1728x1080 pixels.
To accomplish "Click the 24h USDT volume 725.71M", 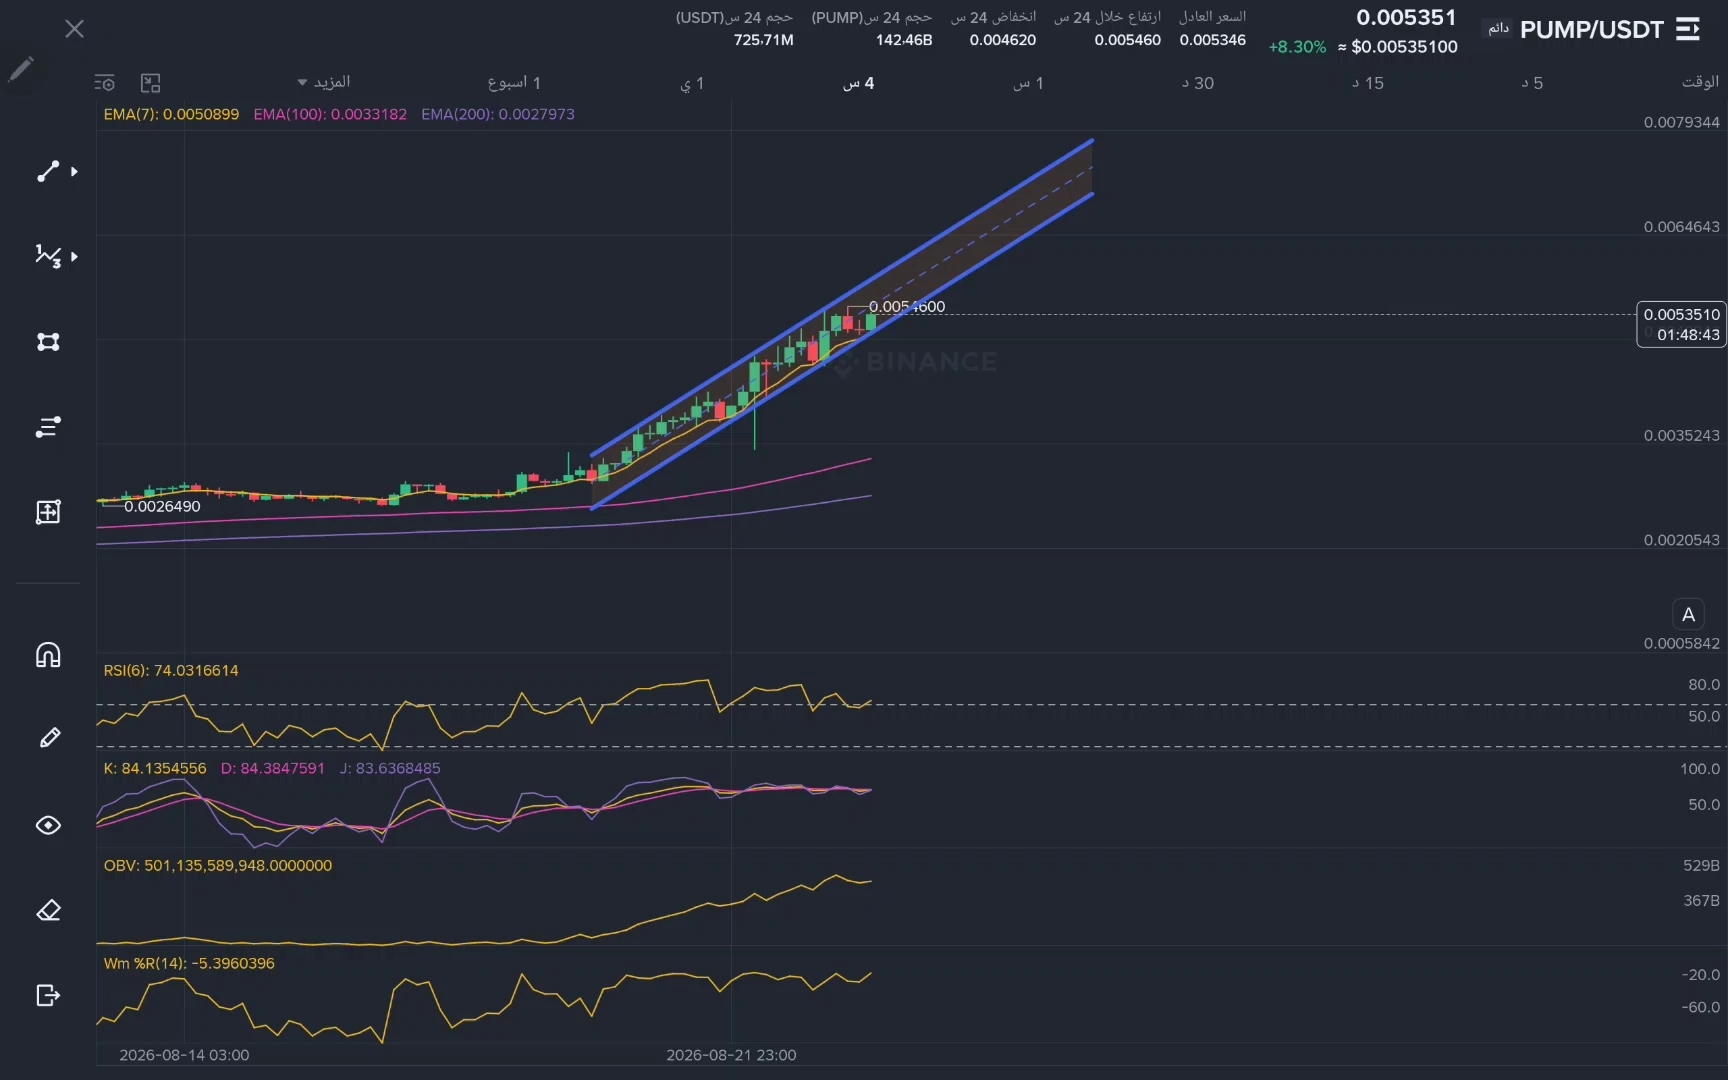I will point(763,40).
